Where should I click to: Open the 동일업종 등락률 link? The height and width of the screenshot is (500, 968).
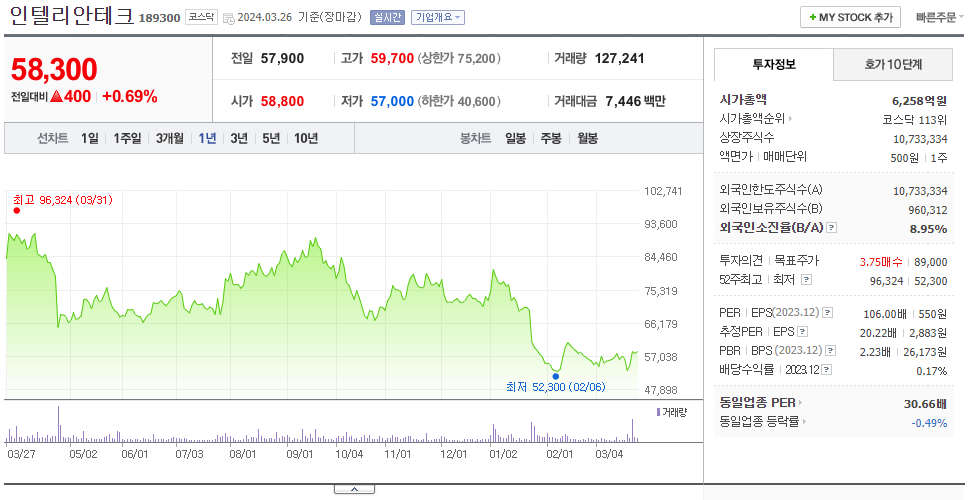click(x=759, y=422)
